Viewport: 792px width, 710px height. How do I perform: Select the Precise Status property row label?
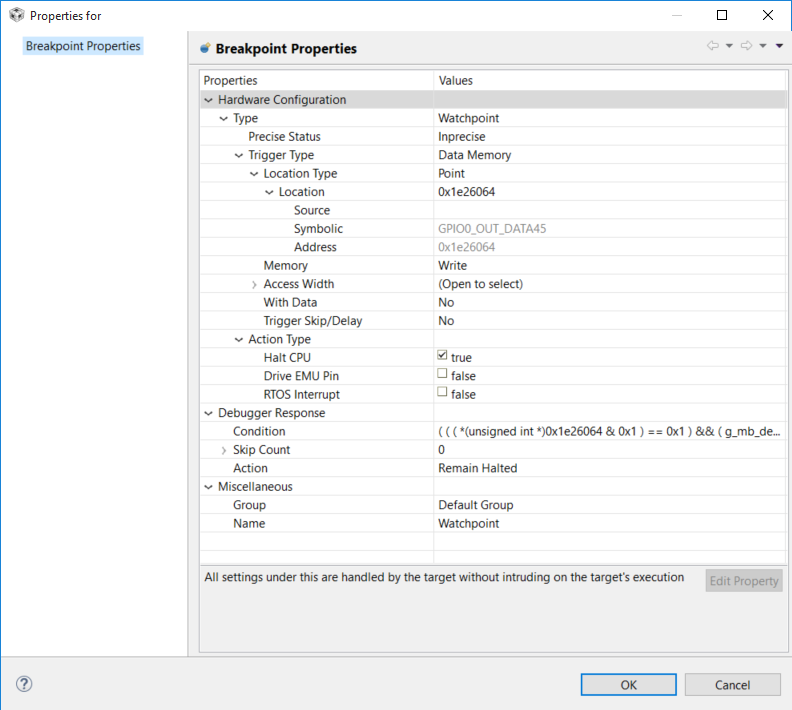284,137
